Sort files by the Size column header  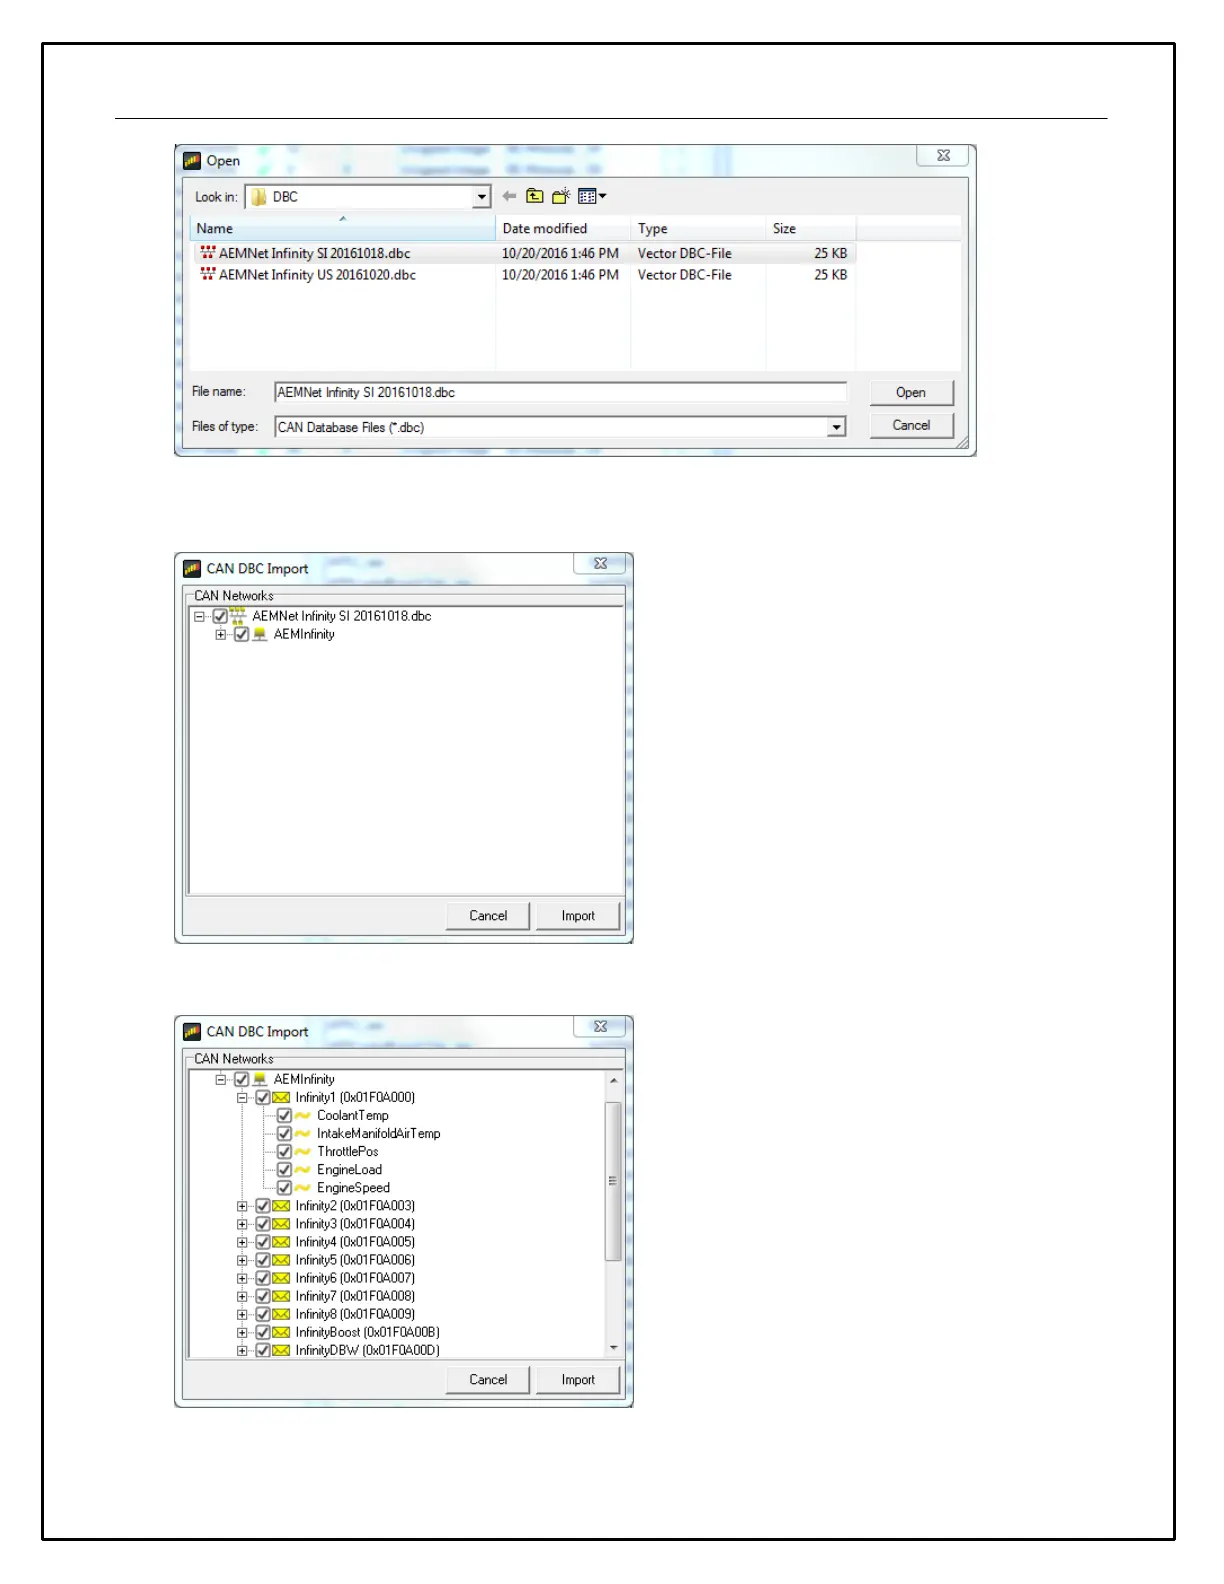[810, 228]
